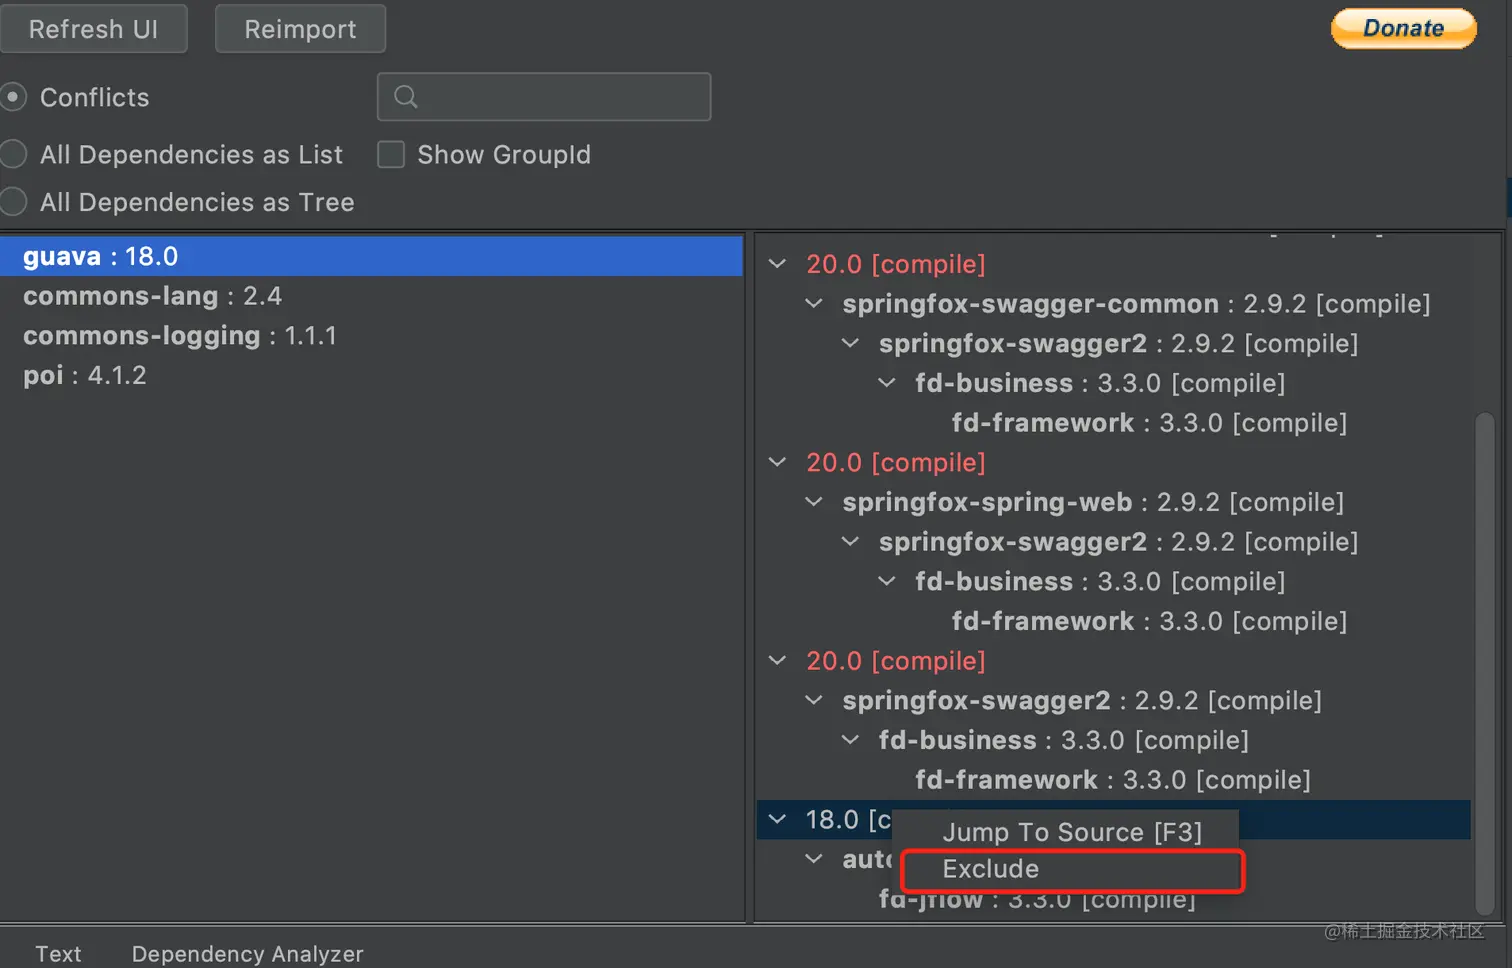Collapse springfox-swagger2 node under springfox-swagger-common
The image size is (1512, 968).
(x=850, y=343)
